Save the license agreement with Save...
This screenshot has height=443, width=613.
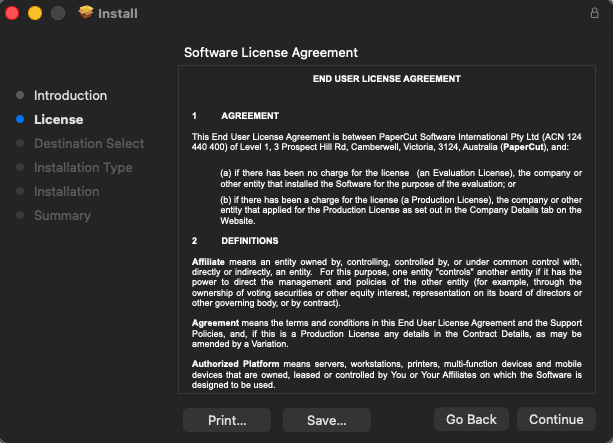(326, 420)
